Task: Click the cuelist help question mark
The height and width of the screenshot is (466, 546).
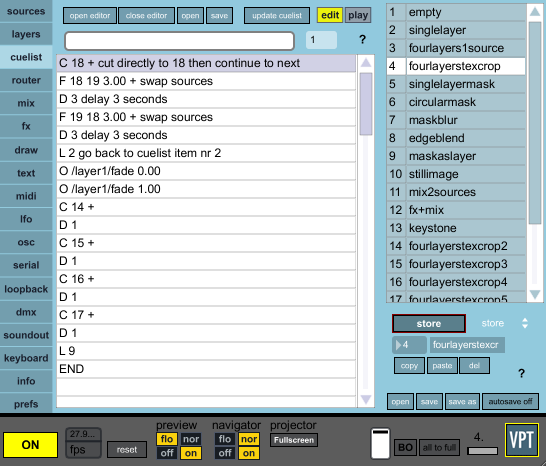Action: coord(362,40)
